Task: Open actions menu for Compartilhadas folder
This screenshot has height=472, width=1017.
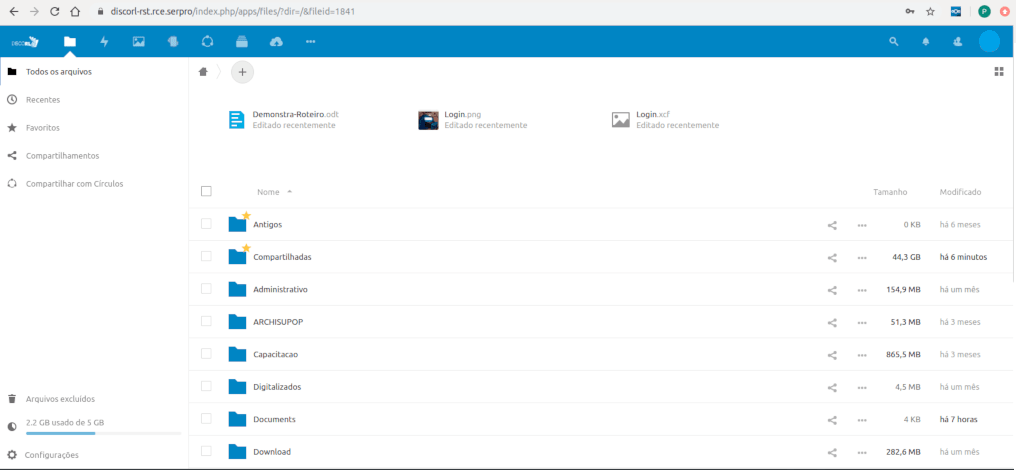Action: tap(862, 258)
